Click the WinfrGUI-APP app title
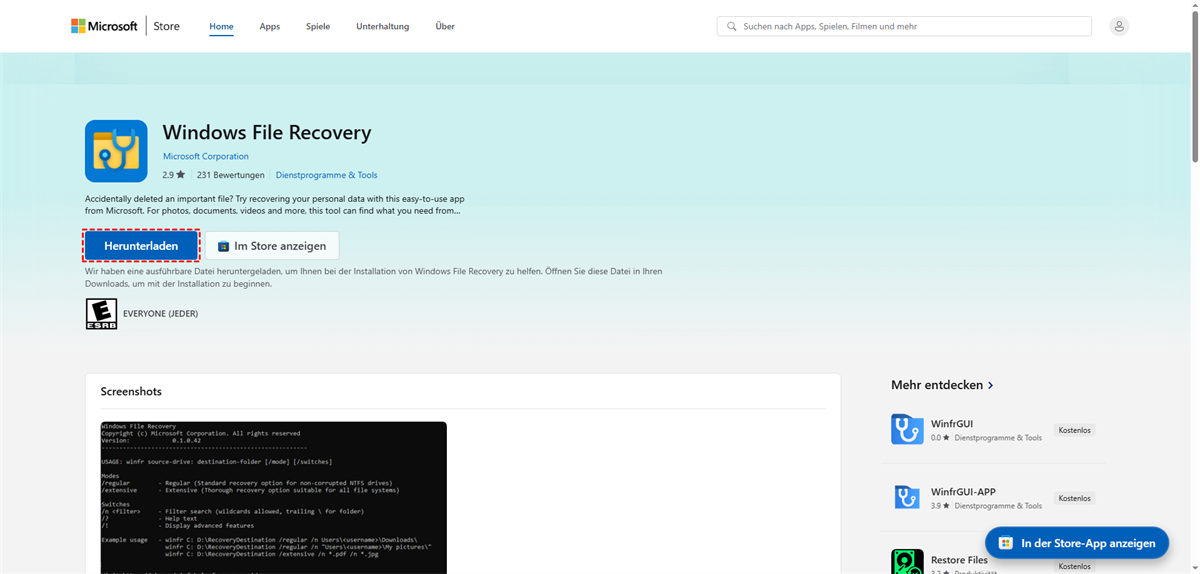The image size is (1200, 574). point(963,491)
